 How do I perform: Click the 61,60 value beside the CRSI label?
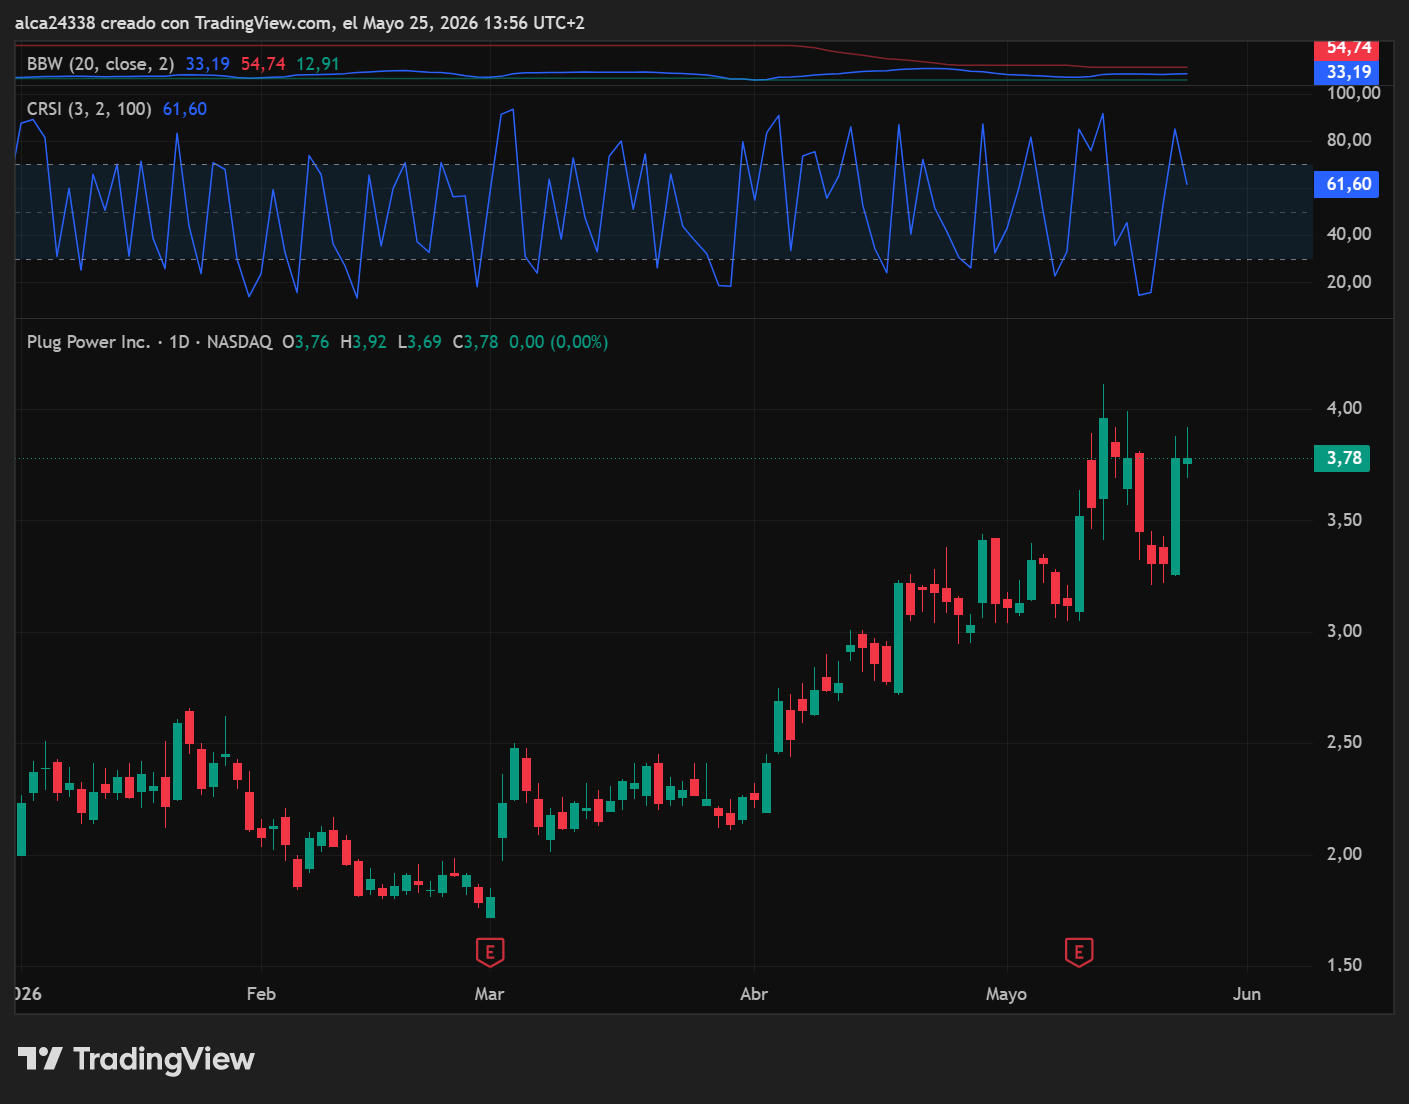pyautogui.click(x=185, y=109)
